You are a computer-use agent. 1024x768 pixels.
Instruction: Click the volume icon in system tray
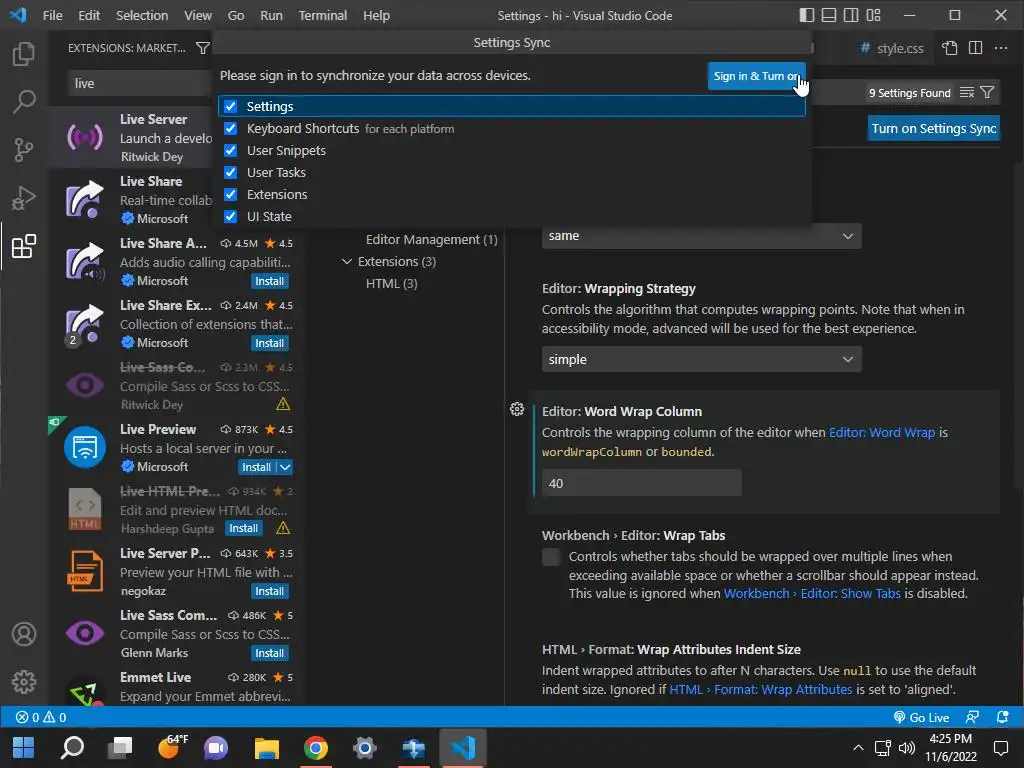click(906, 748)
